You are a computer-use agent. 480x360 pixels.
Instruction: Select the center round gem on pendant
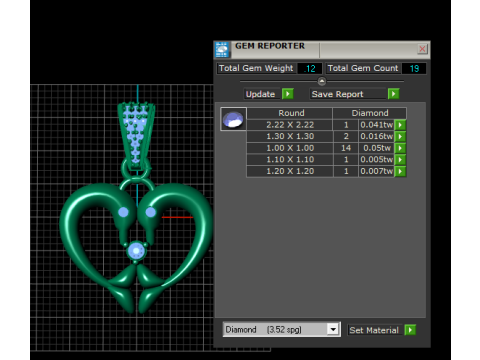click(x=136, y=251)
